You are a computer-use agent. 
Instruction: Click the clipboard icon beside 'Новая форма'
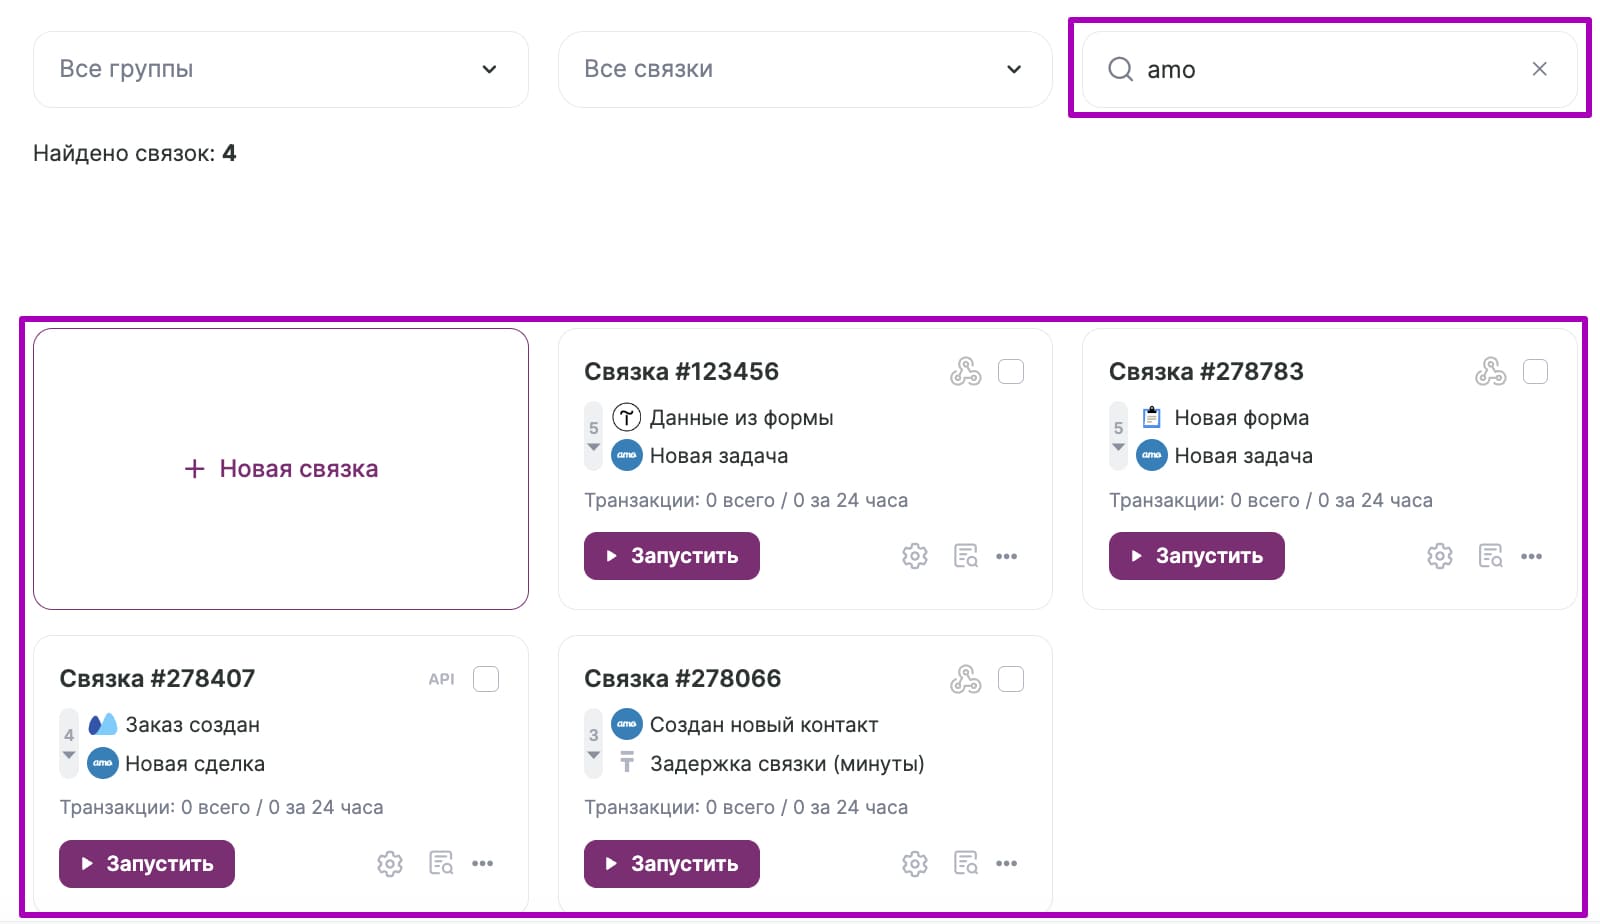[x=1152, y=417]
